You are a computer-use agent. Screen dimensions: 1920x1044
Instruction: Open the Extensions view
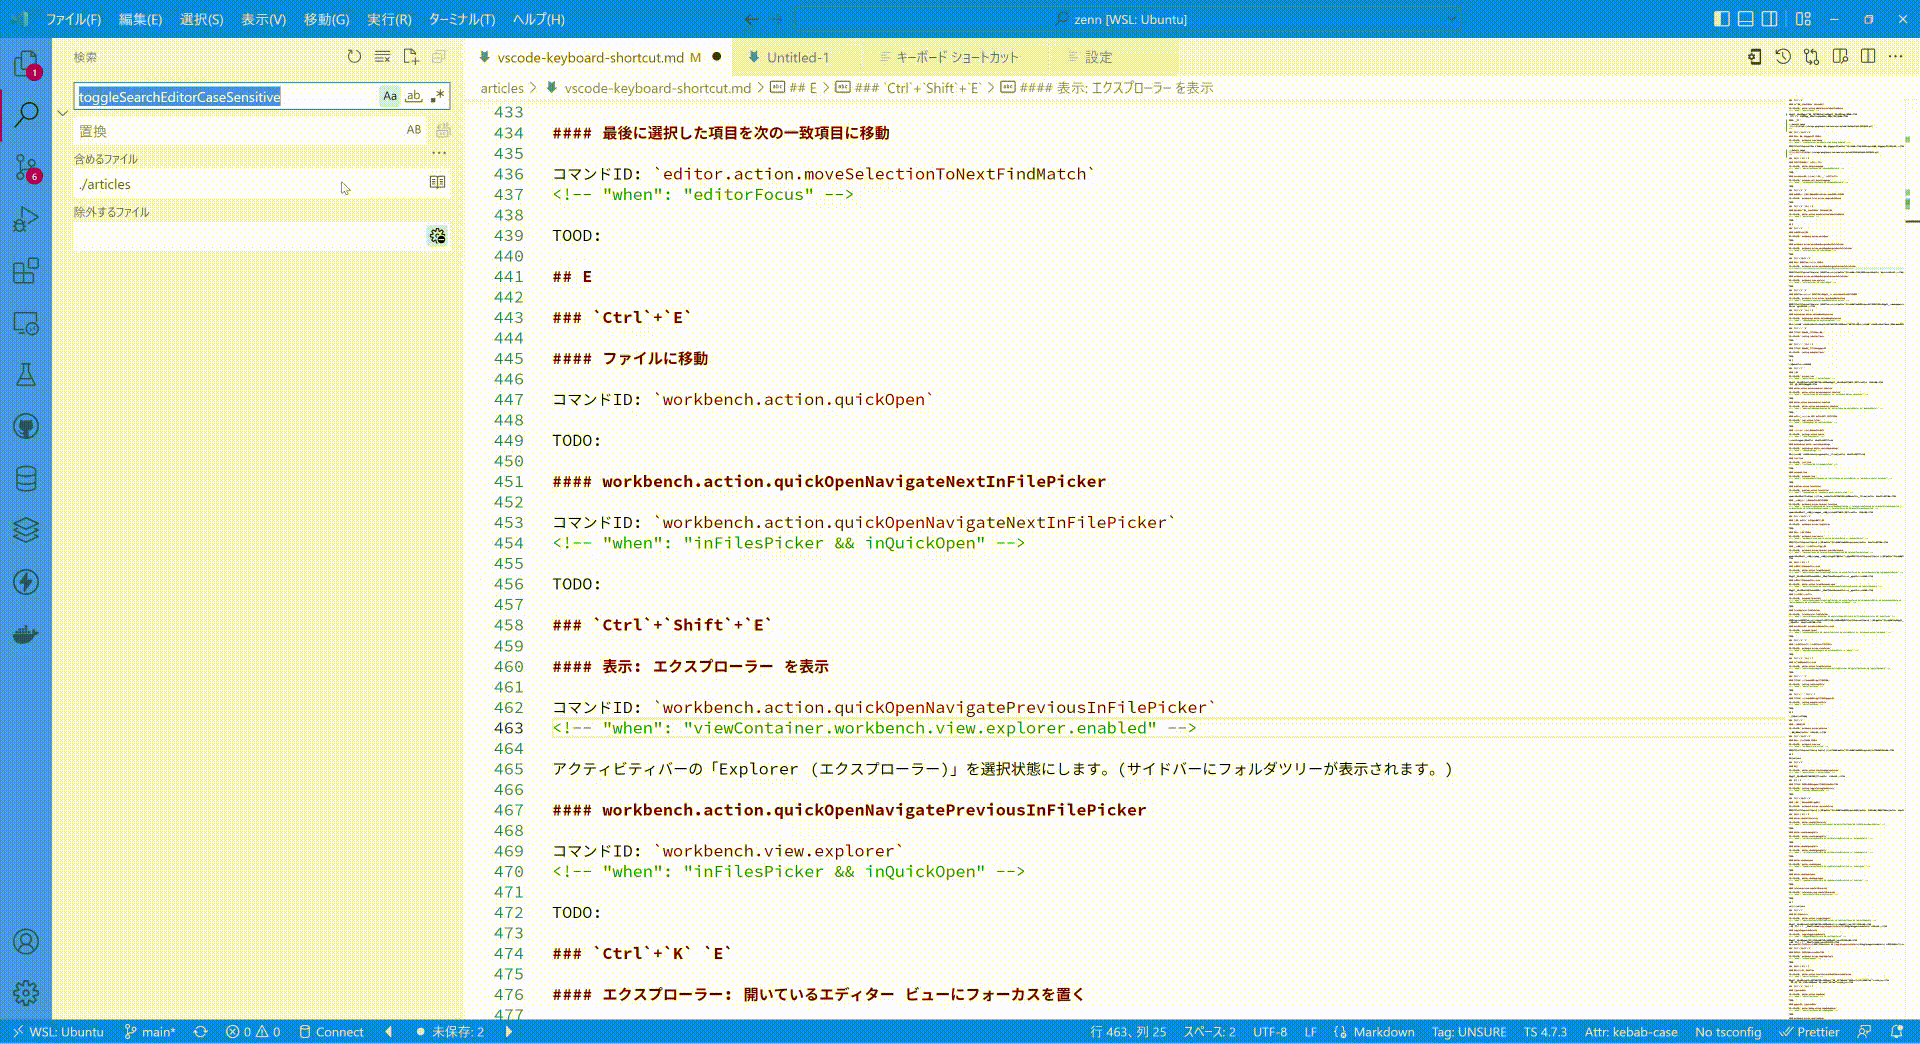click(x=26, y=271)
